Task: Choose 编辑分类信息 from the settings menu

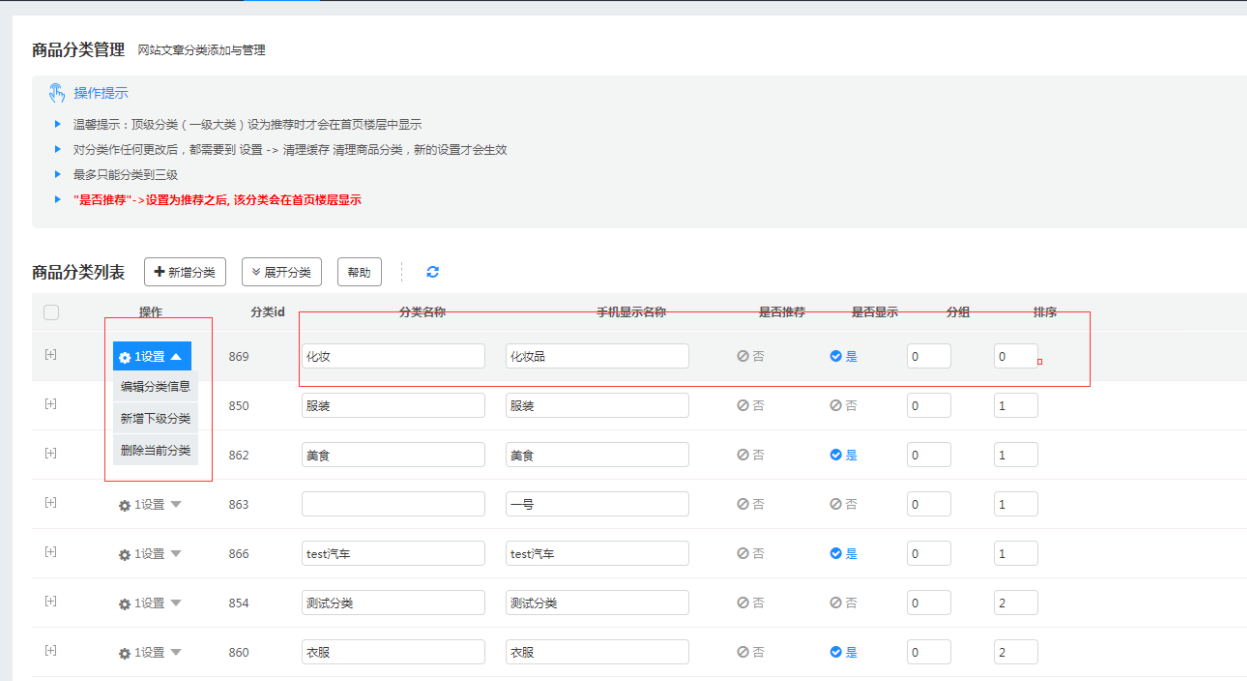Action: [x=155, y=386]
